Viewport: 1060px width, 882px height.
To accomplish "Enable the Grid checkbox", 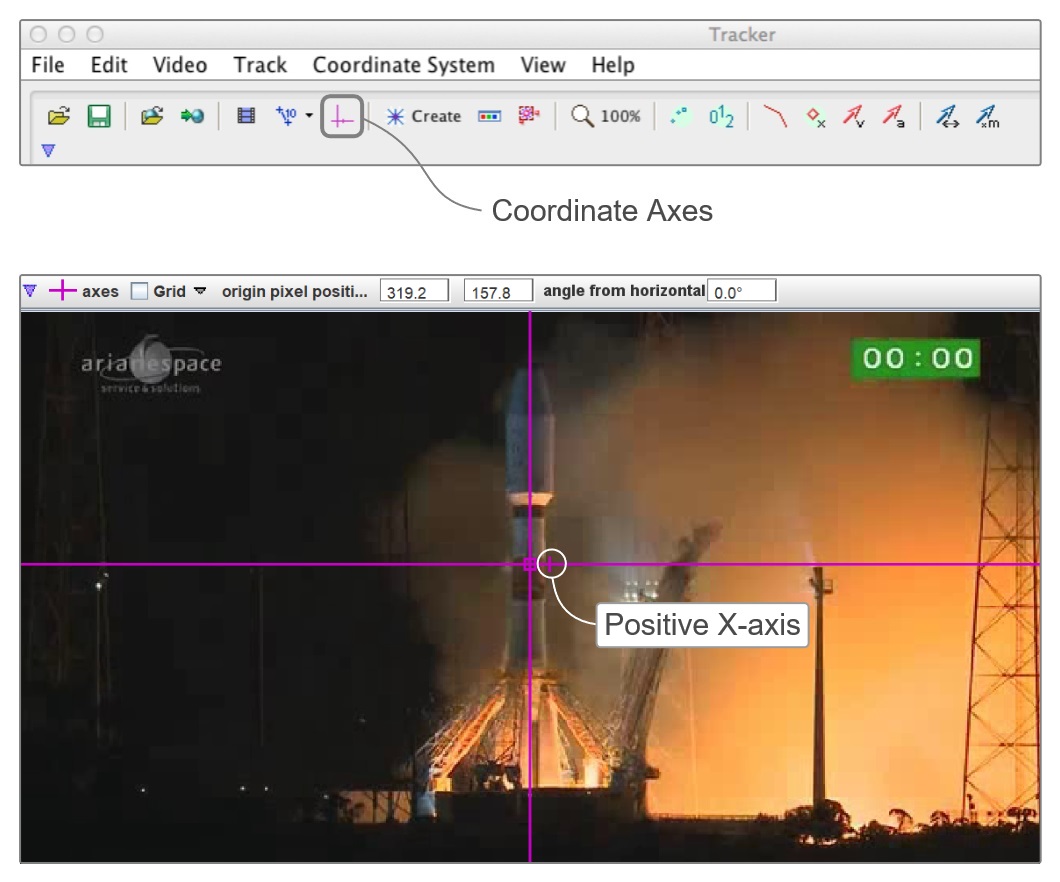I will click(x=139, y=291).
